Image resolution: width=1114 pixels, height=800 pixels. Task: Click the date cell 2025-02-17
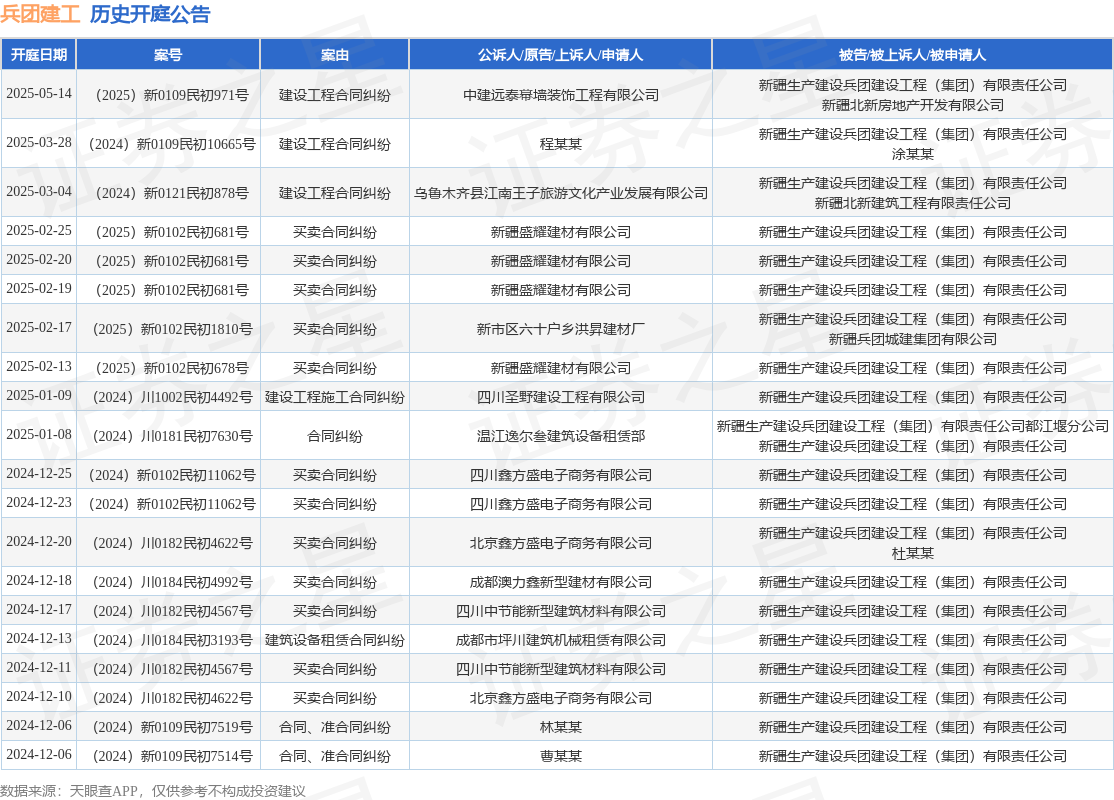coord(39,328)
